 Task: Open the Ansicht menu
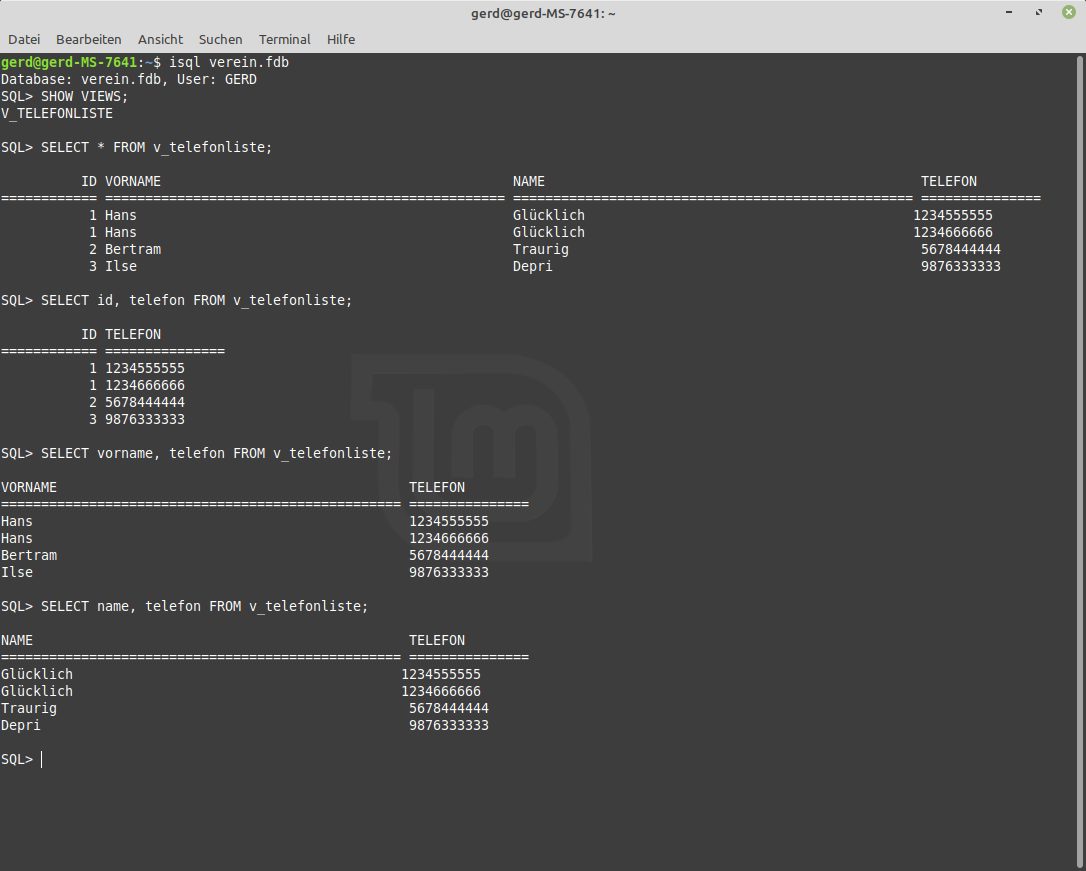click(160, 39)
